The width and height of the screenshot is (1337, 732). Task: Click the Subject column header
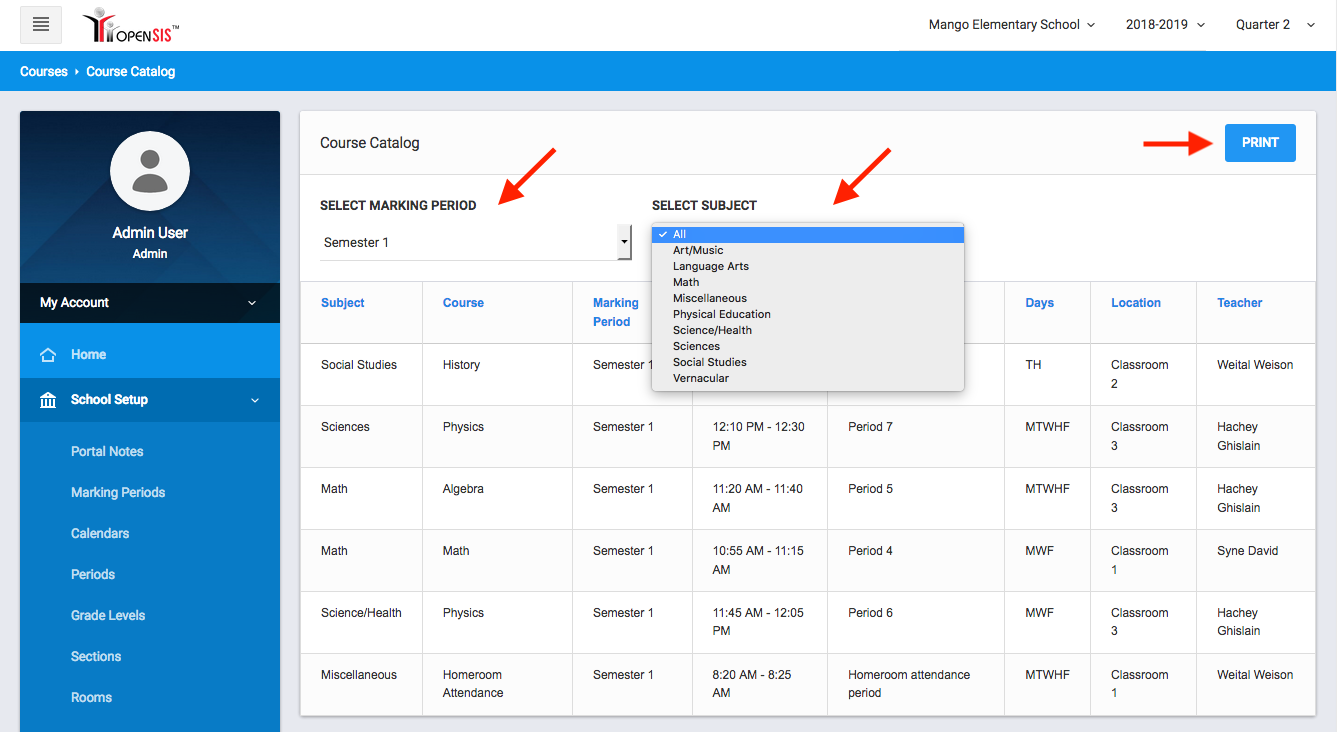342,303
